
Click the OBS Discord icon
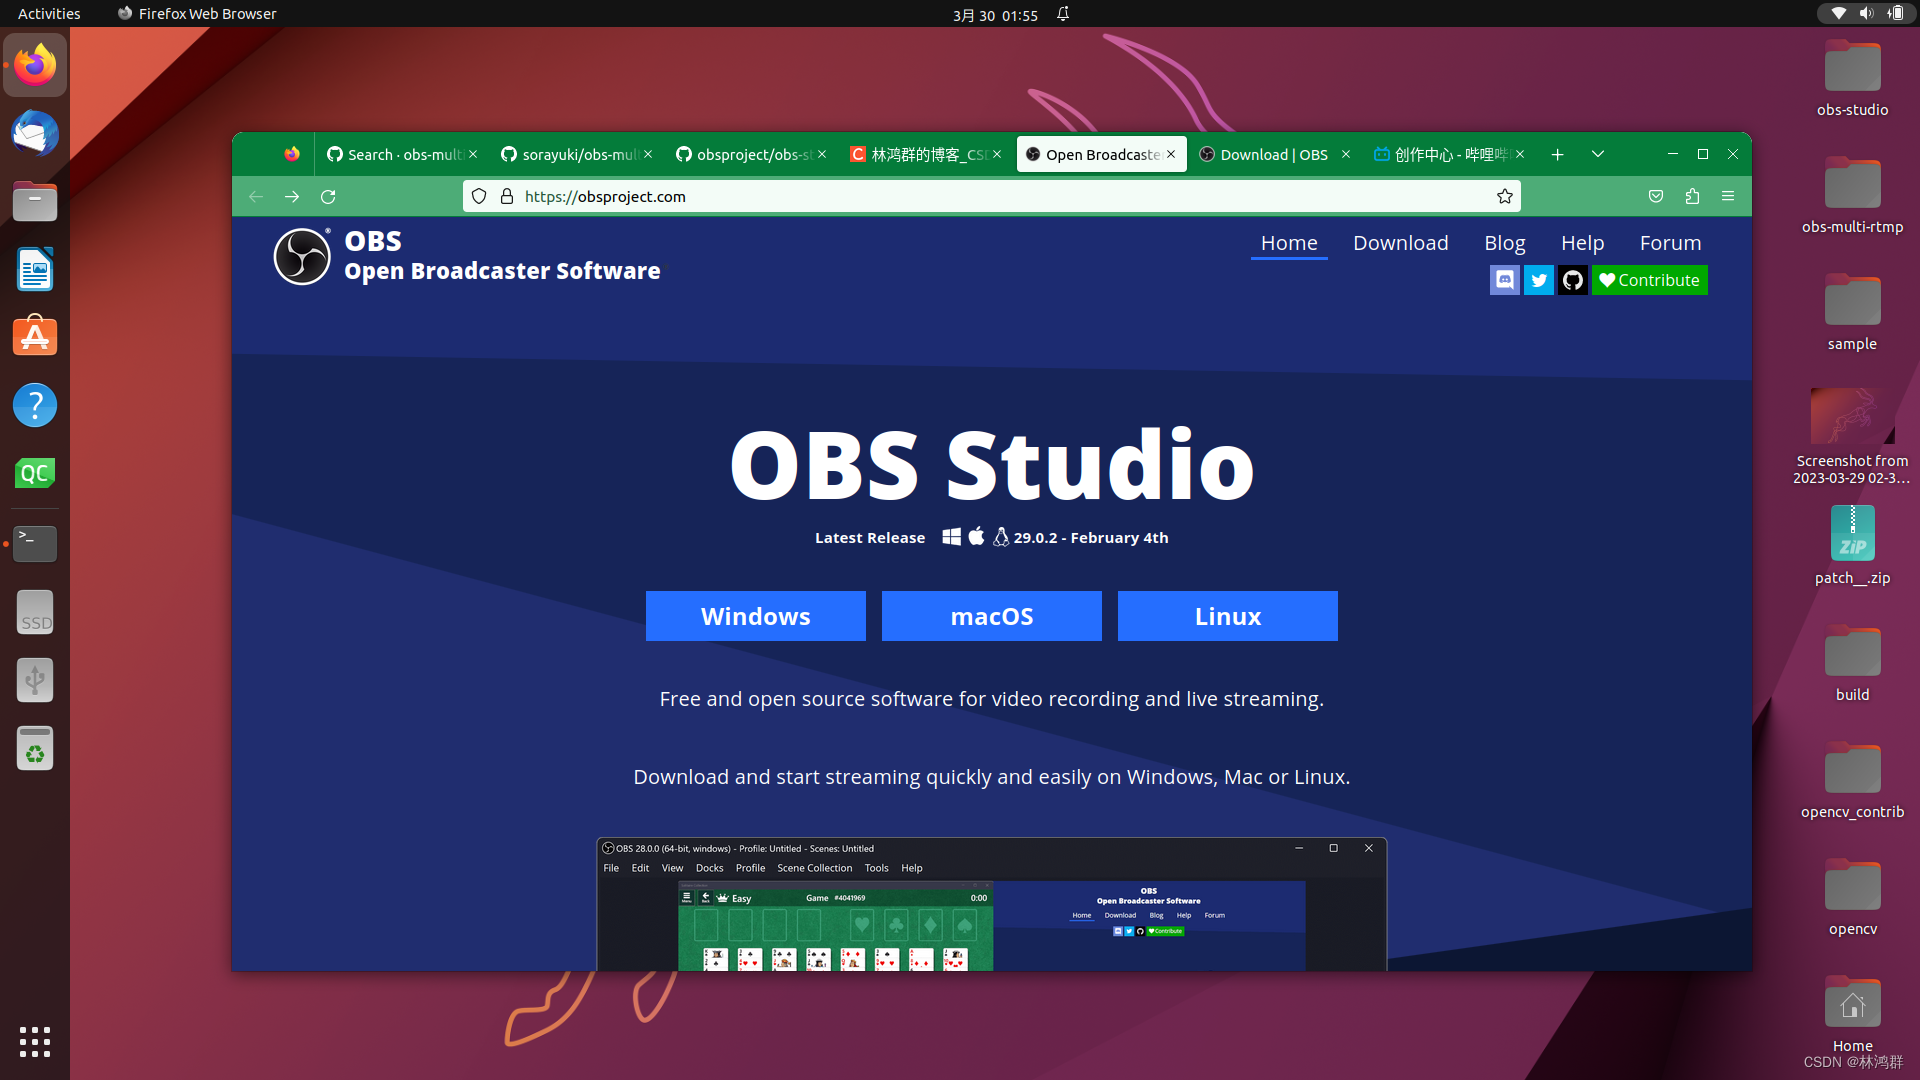[x=1504, y=280]
